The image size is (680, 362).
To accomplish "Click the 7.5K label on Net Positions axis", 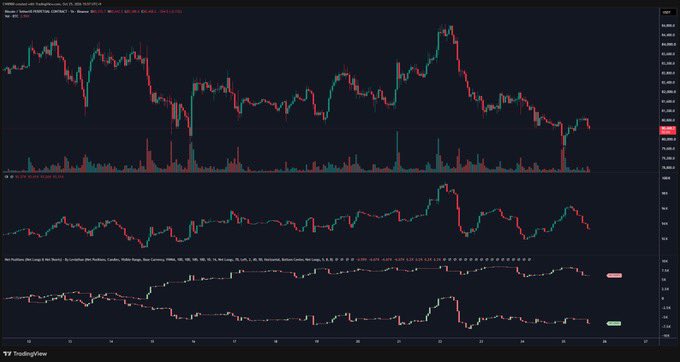I will coord(664,271).
